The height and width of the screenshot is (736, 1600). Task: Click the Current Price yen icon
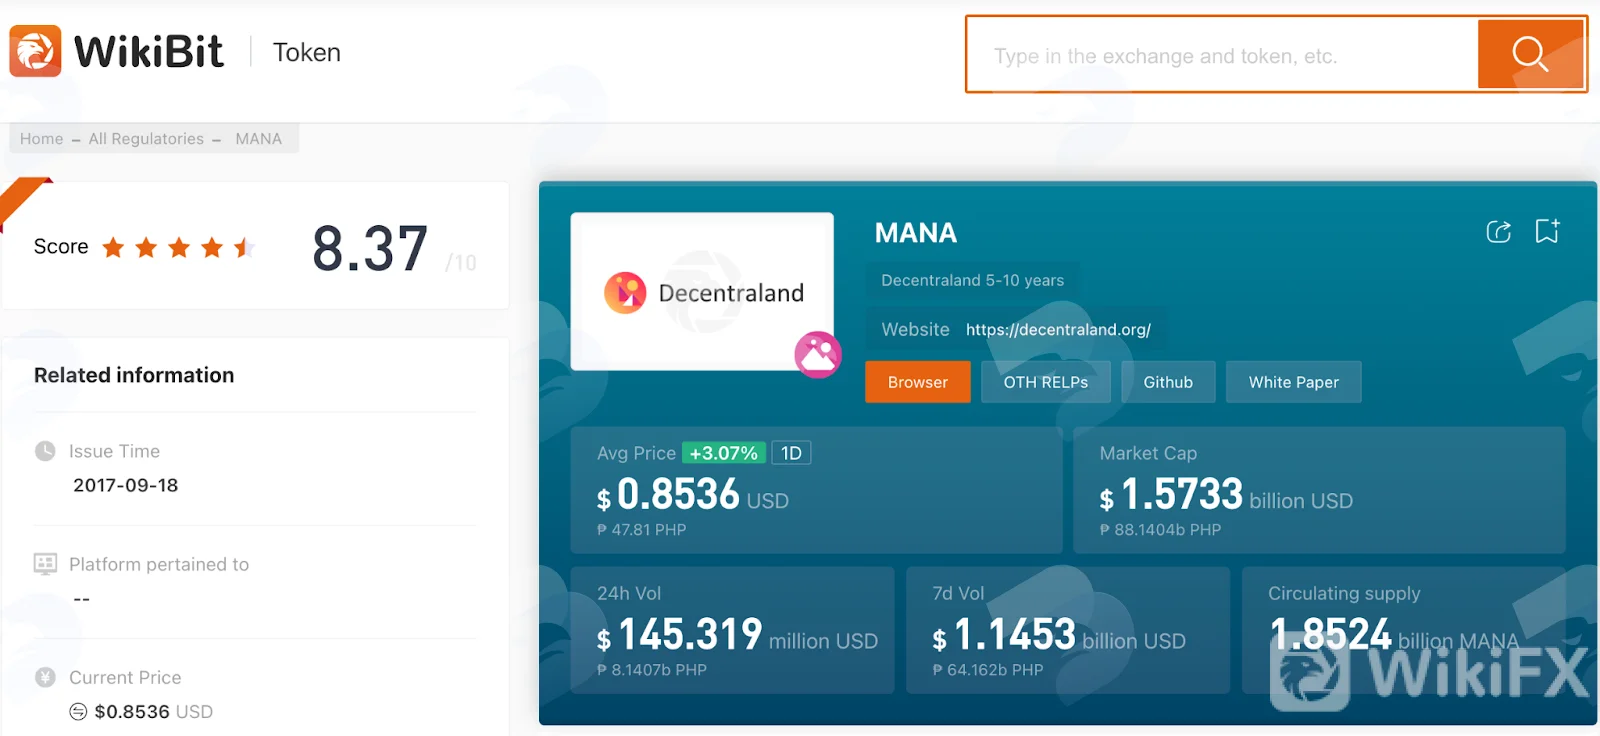pyautogui.click(x=45, y=677)
